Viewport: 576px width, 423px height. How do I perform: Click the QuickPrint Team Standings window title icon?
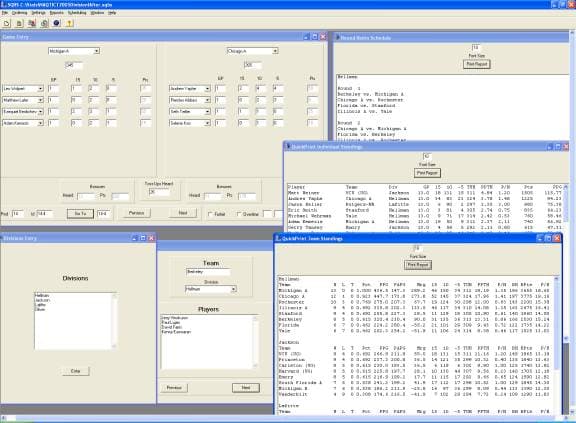(278, 238)
